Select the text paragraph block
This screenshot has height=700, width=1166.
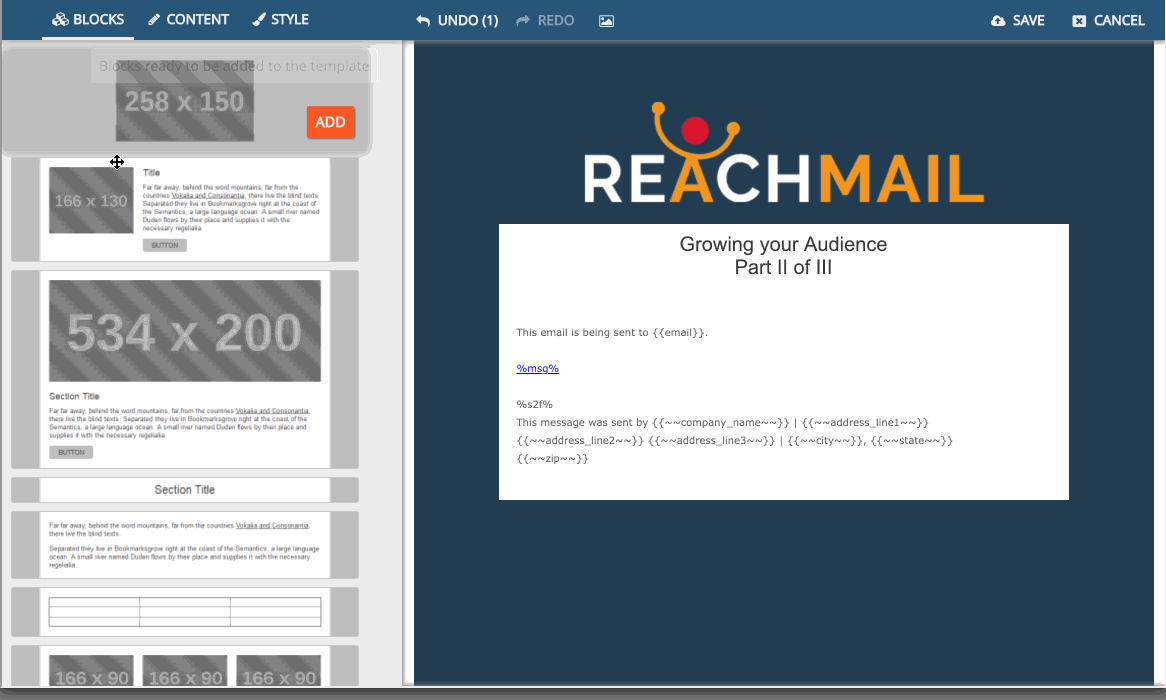coord(184,545)
